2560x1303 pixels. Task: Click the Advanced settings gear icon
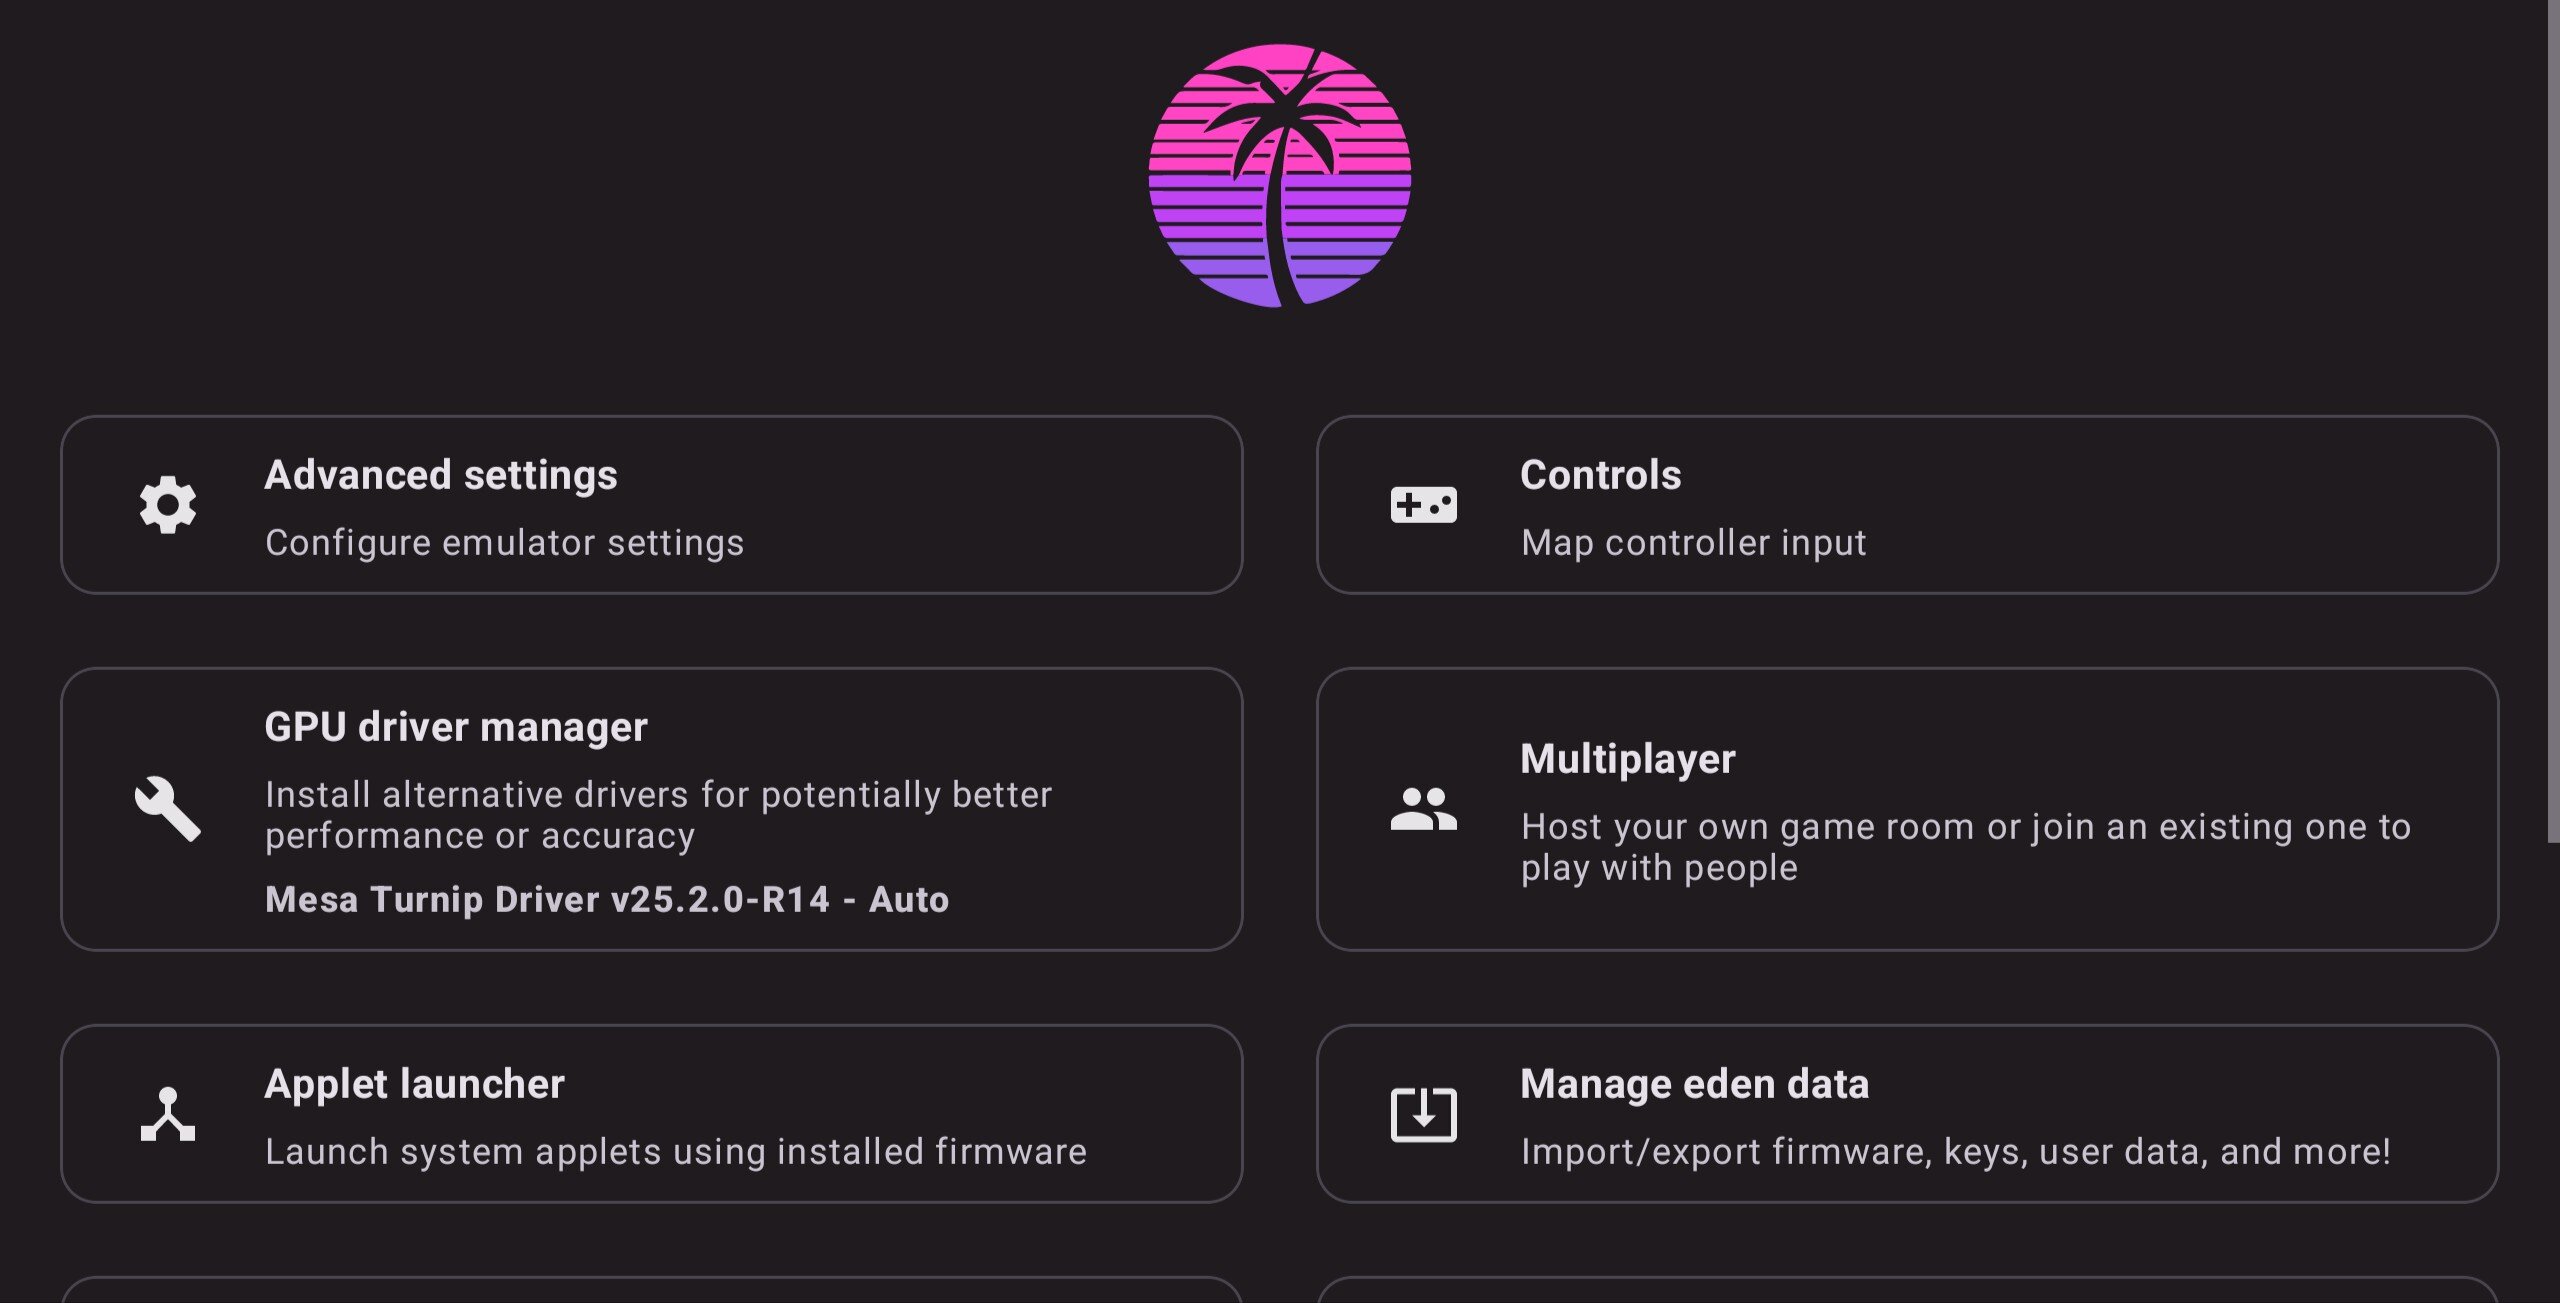(x=168, y=505)
